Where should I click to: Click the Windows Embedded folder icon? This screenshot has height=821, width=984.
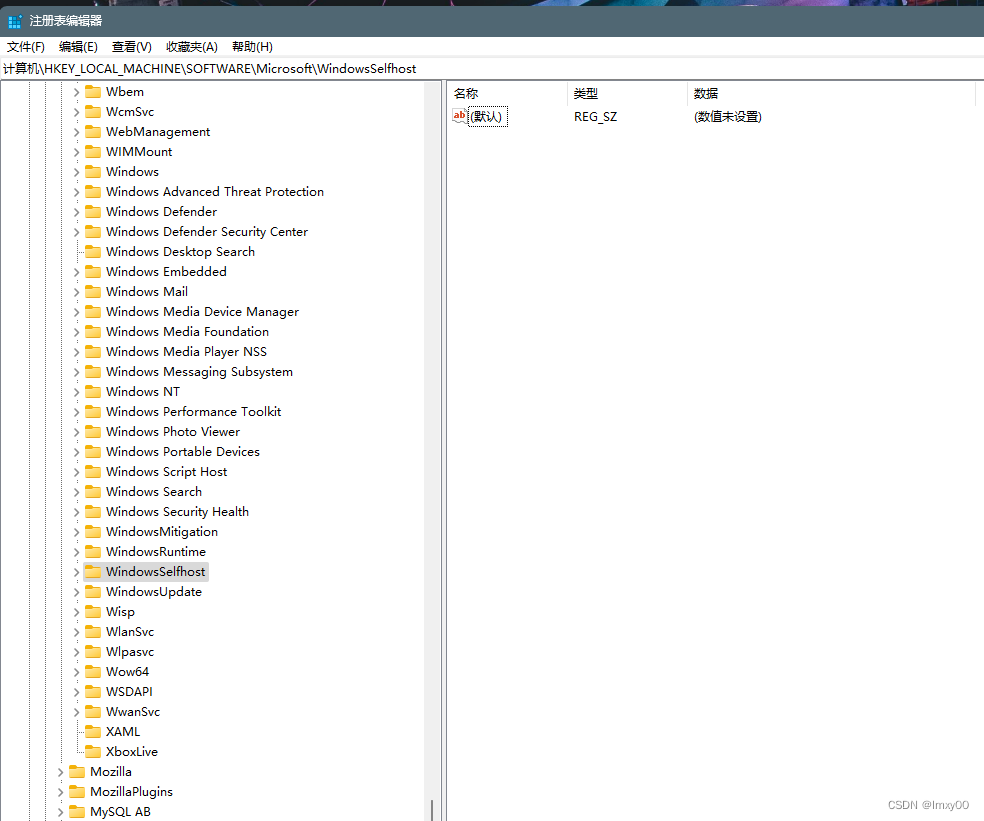(x=93, y=272)
